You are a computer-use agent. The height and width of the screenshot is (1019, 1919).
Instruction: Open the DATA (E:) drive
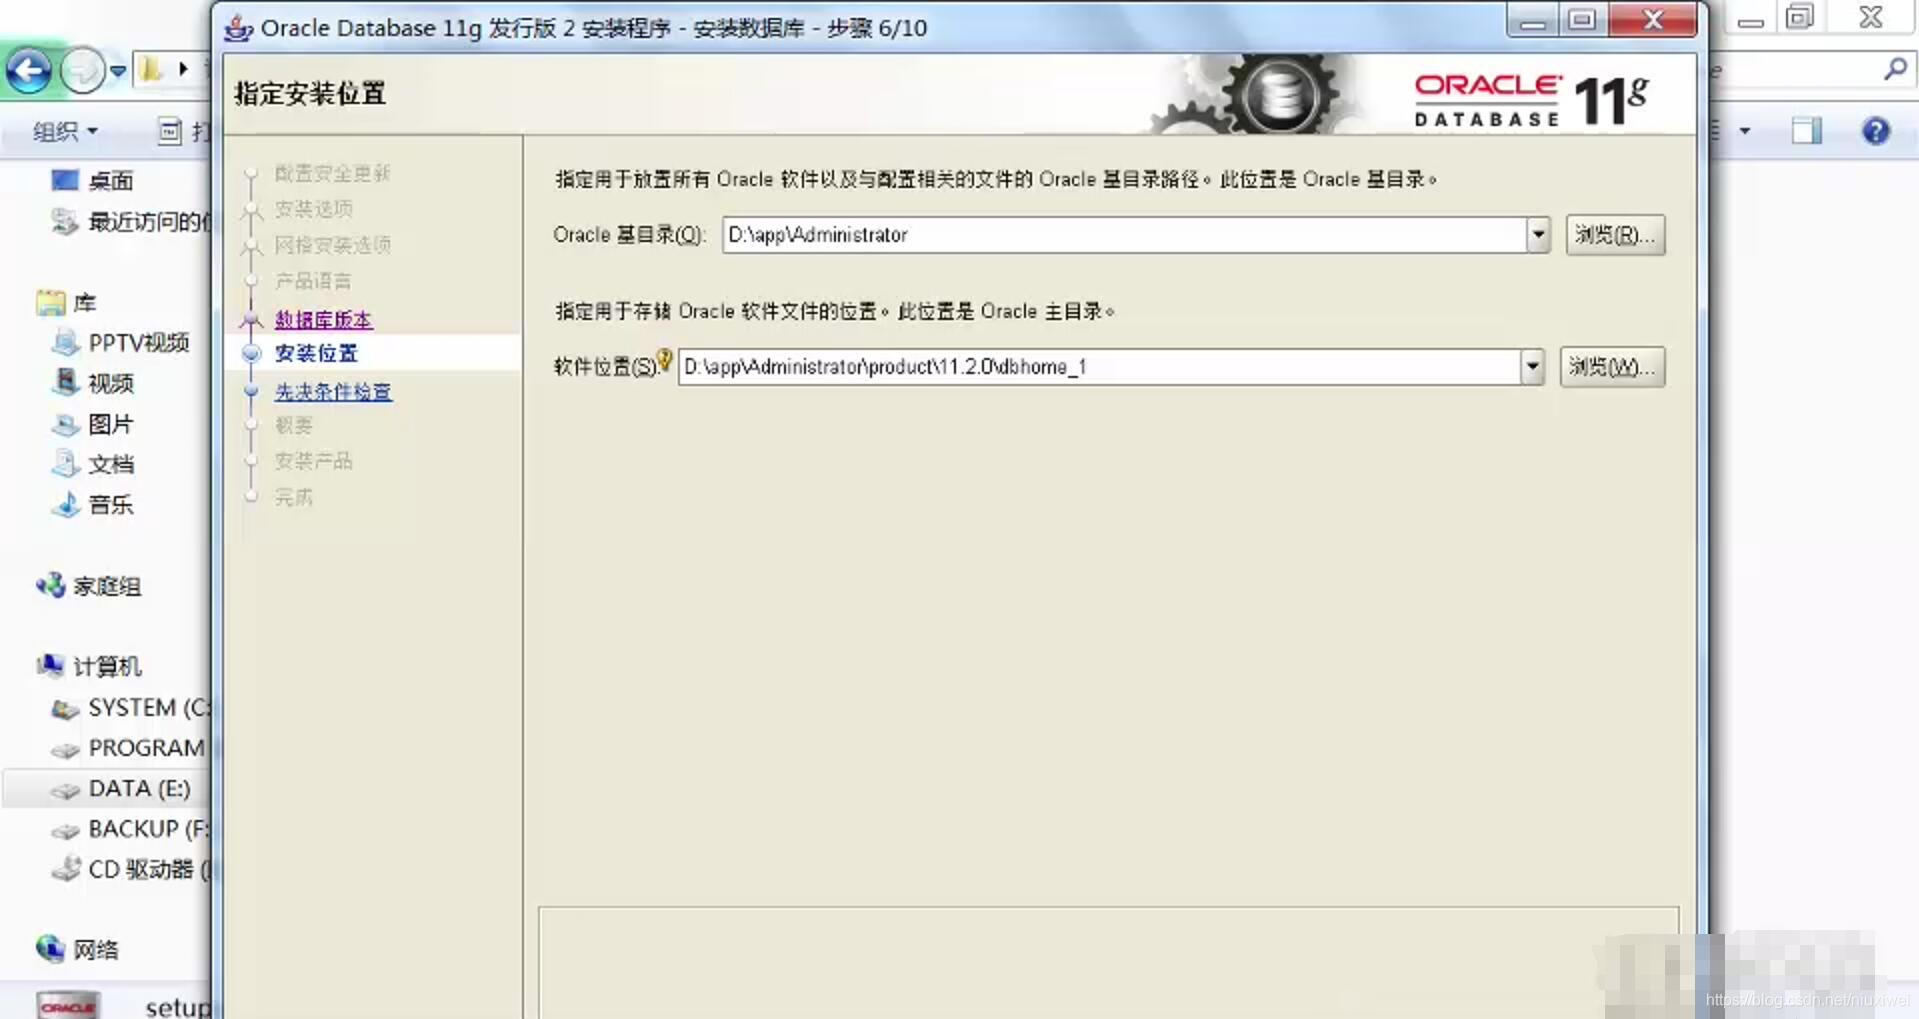pos(139,789)
